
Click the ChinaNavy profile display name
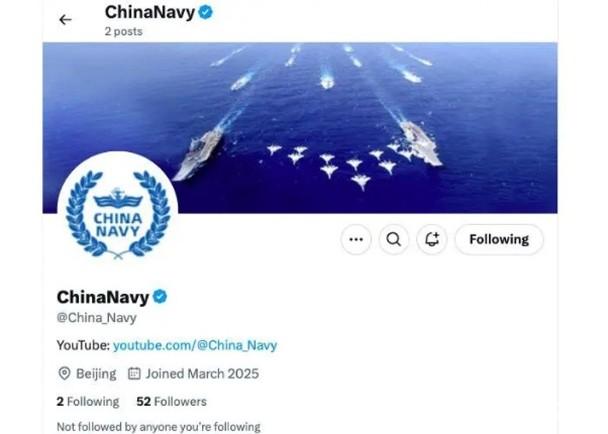pyautogui.click(x=103, y=297)
